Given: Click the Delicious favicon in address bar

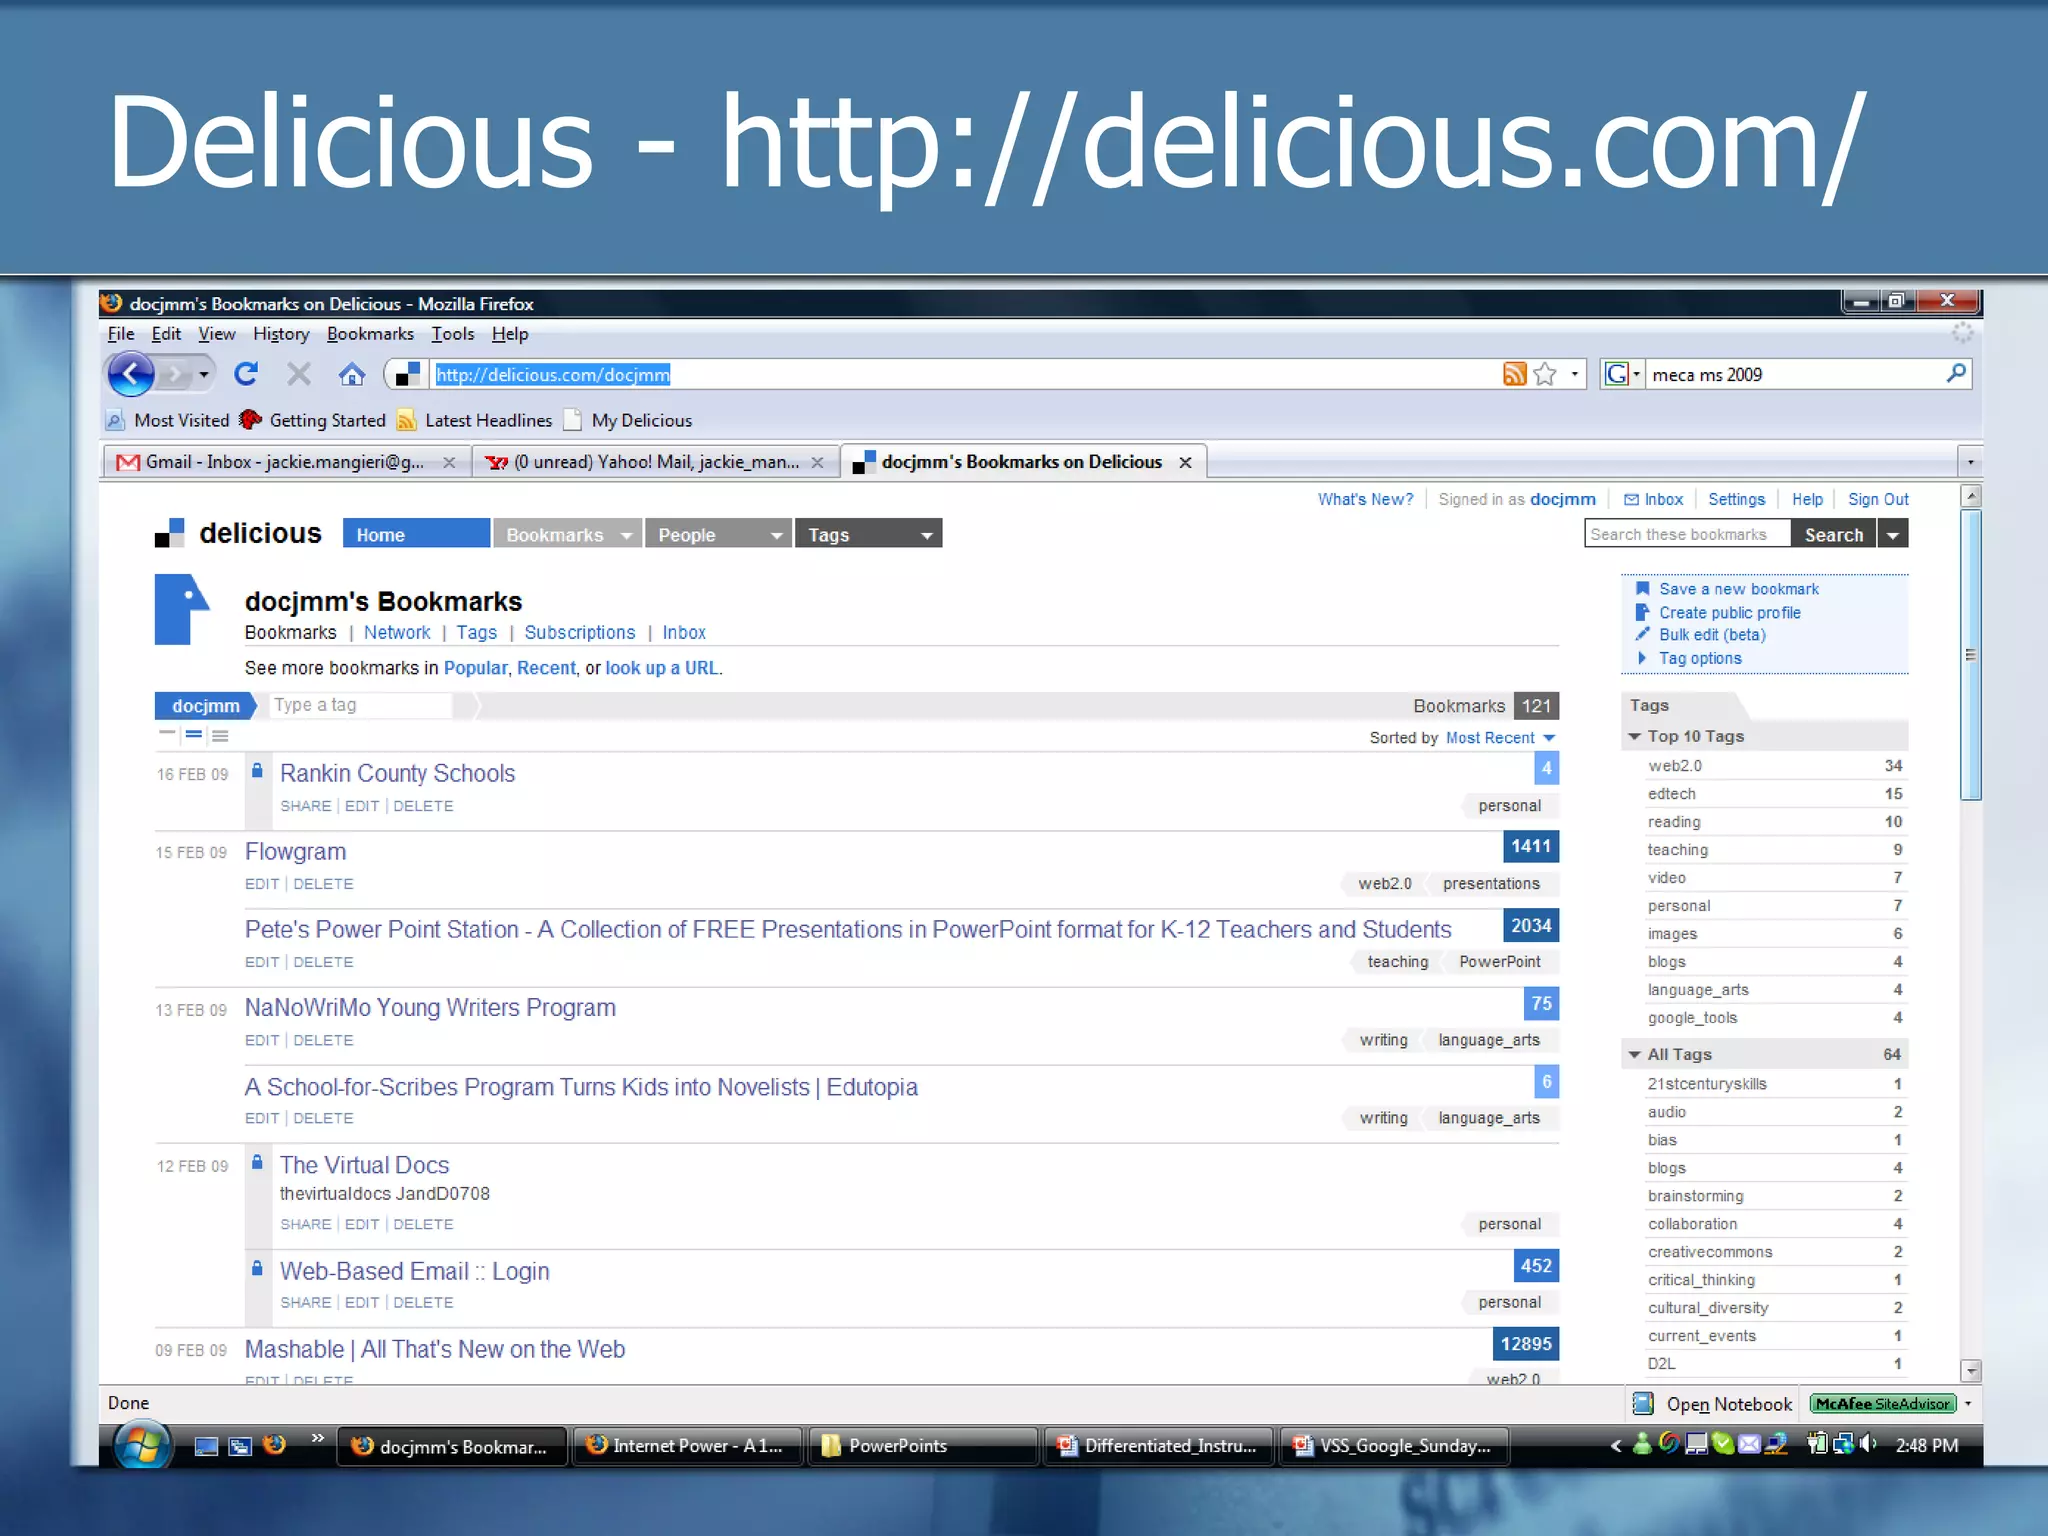Looking at the screenshot, I should pos(407,374).
